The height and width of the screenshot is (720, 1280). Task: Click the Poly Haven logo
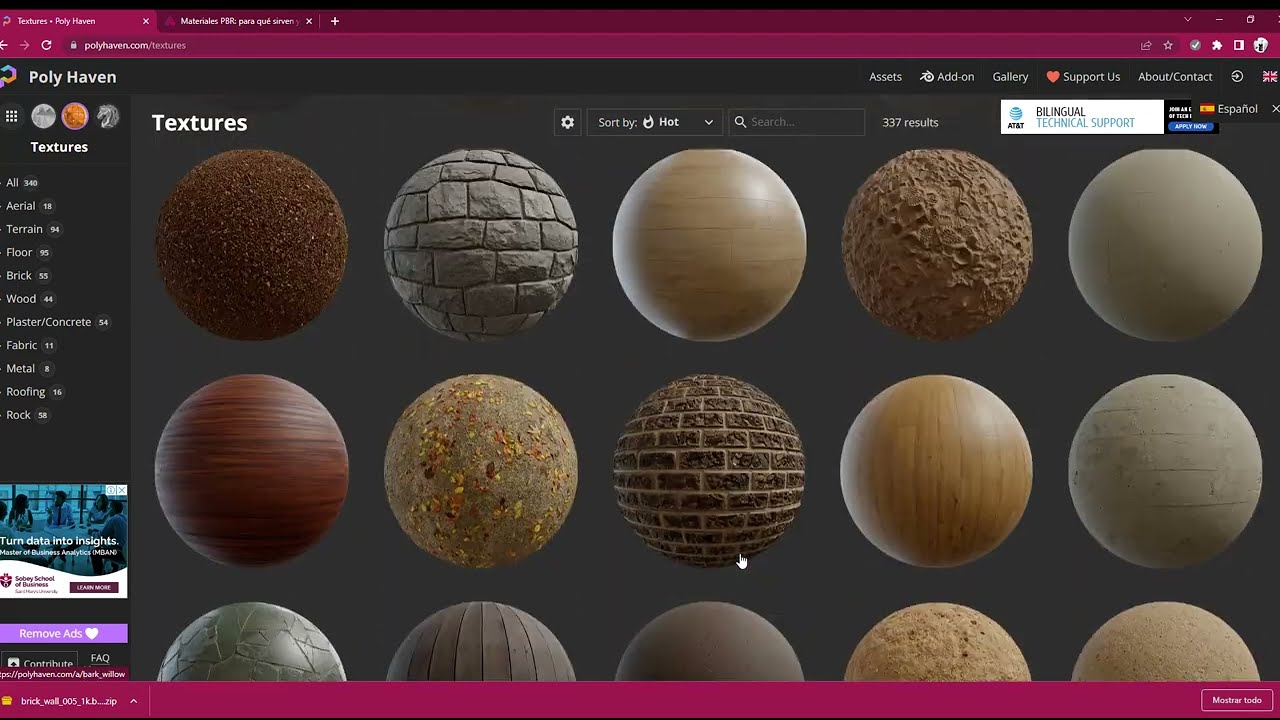tap(59, 77)
